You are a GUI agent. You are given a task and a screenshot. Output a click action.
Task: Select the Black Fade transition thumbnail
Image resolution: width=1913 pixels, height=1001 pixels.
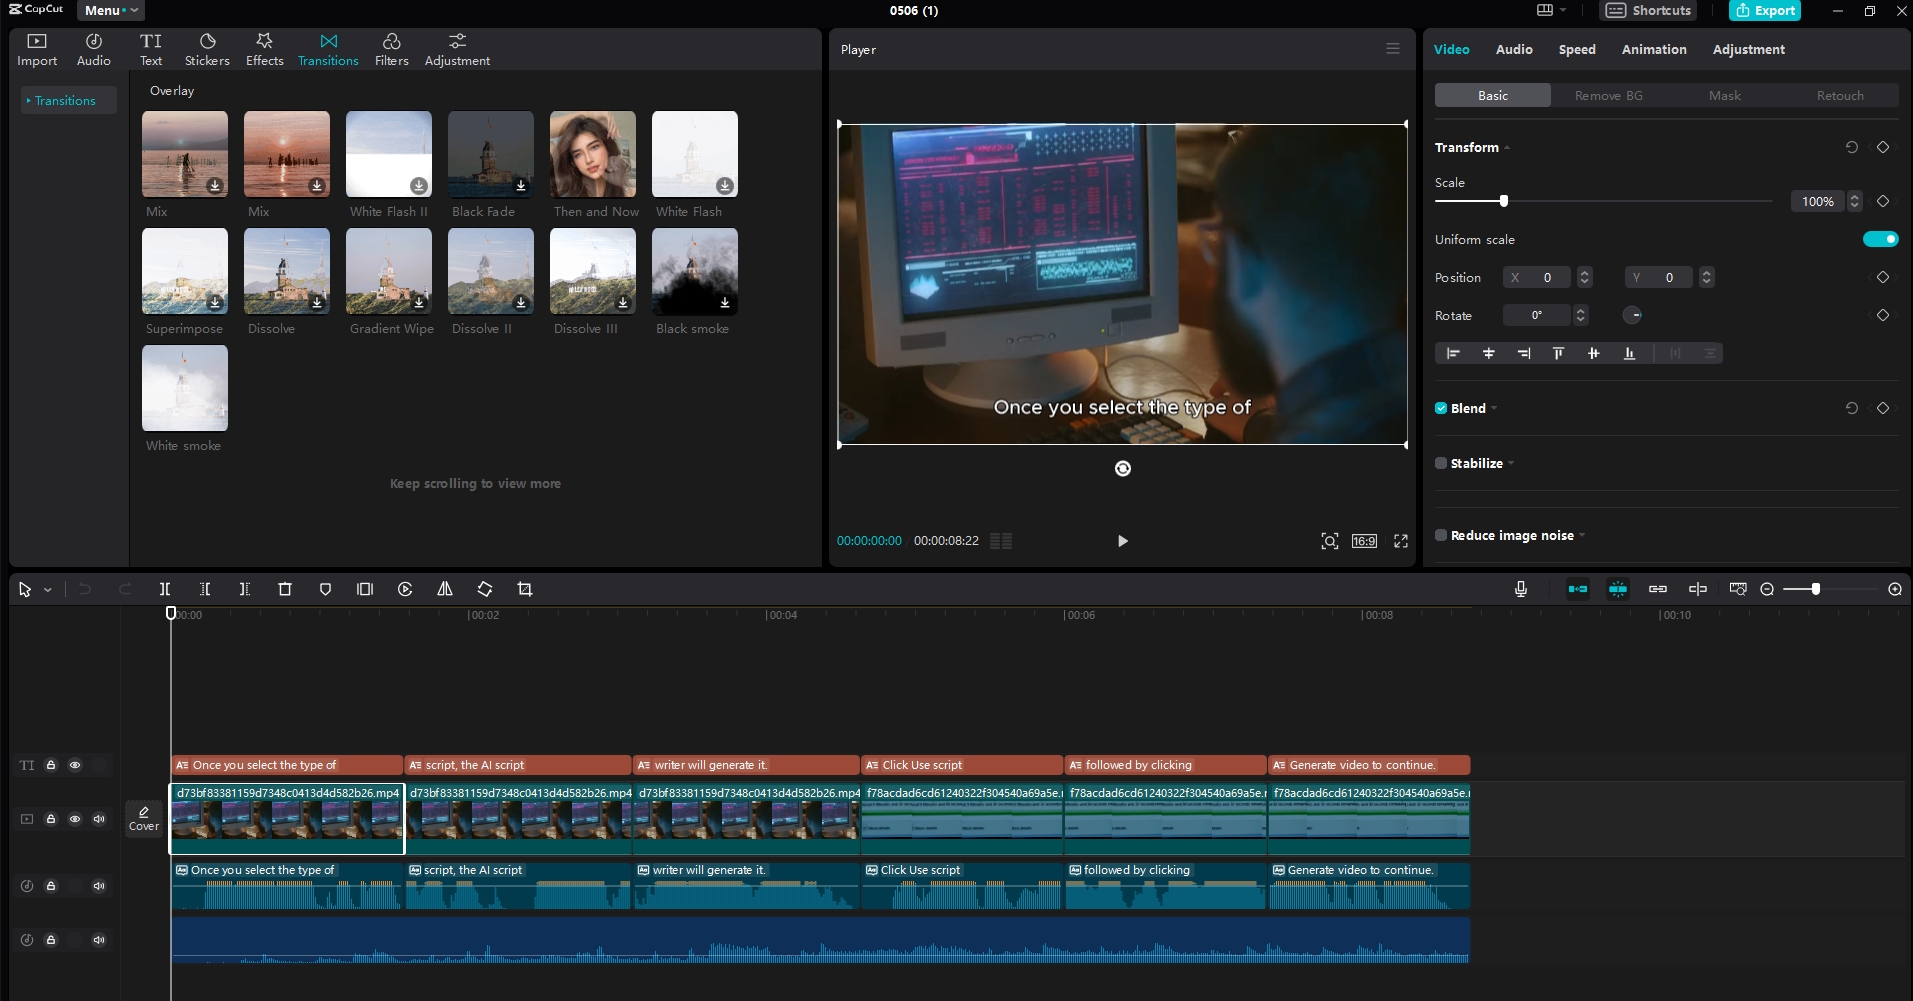[489, 154]
